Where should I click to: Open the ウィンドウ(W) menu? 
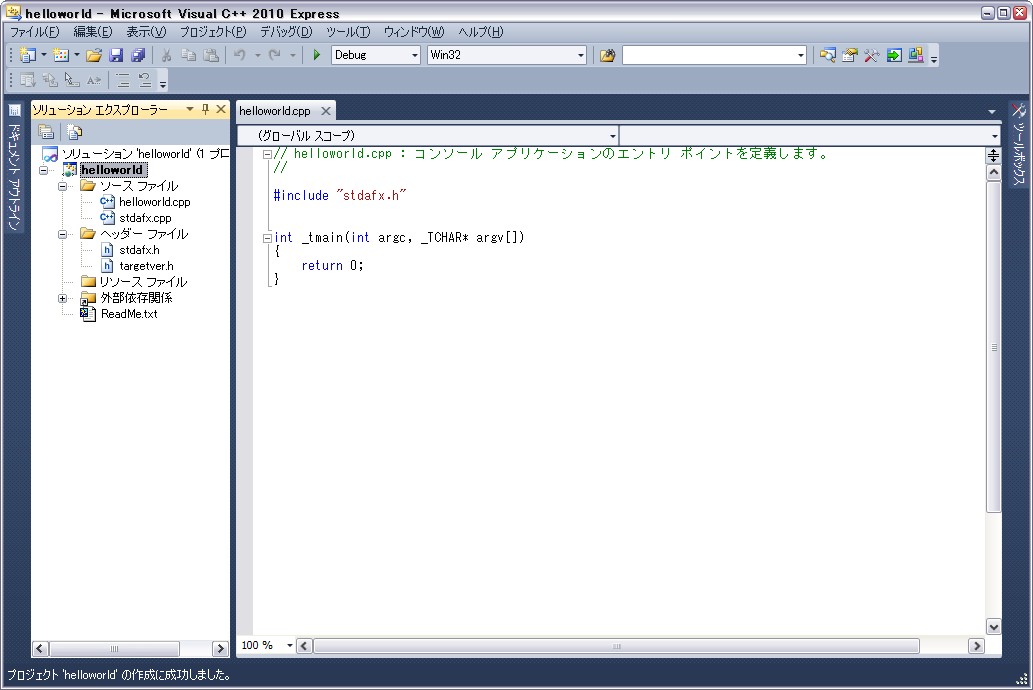coord(414,32)
